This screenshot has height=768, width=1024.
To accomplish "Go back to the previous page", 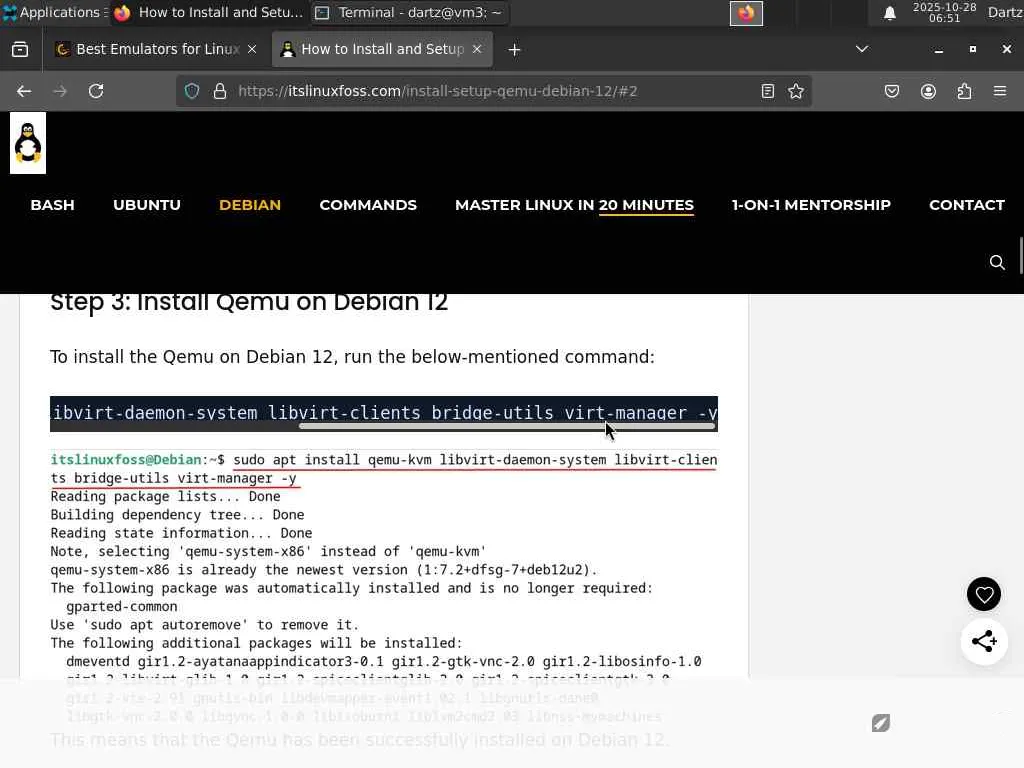I will click(x=24, y=91).
